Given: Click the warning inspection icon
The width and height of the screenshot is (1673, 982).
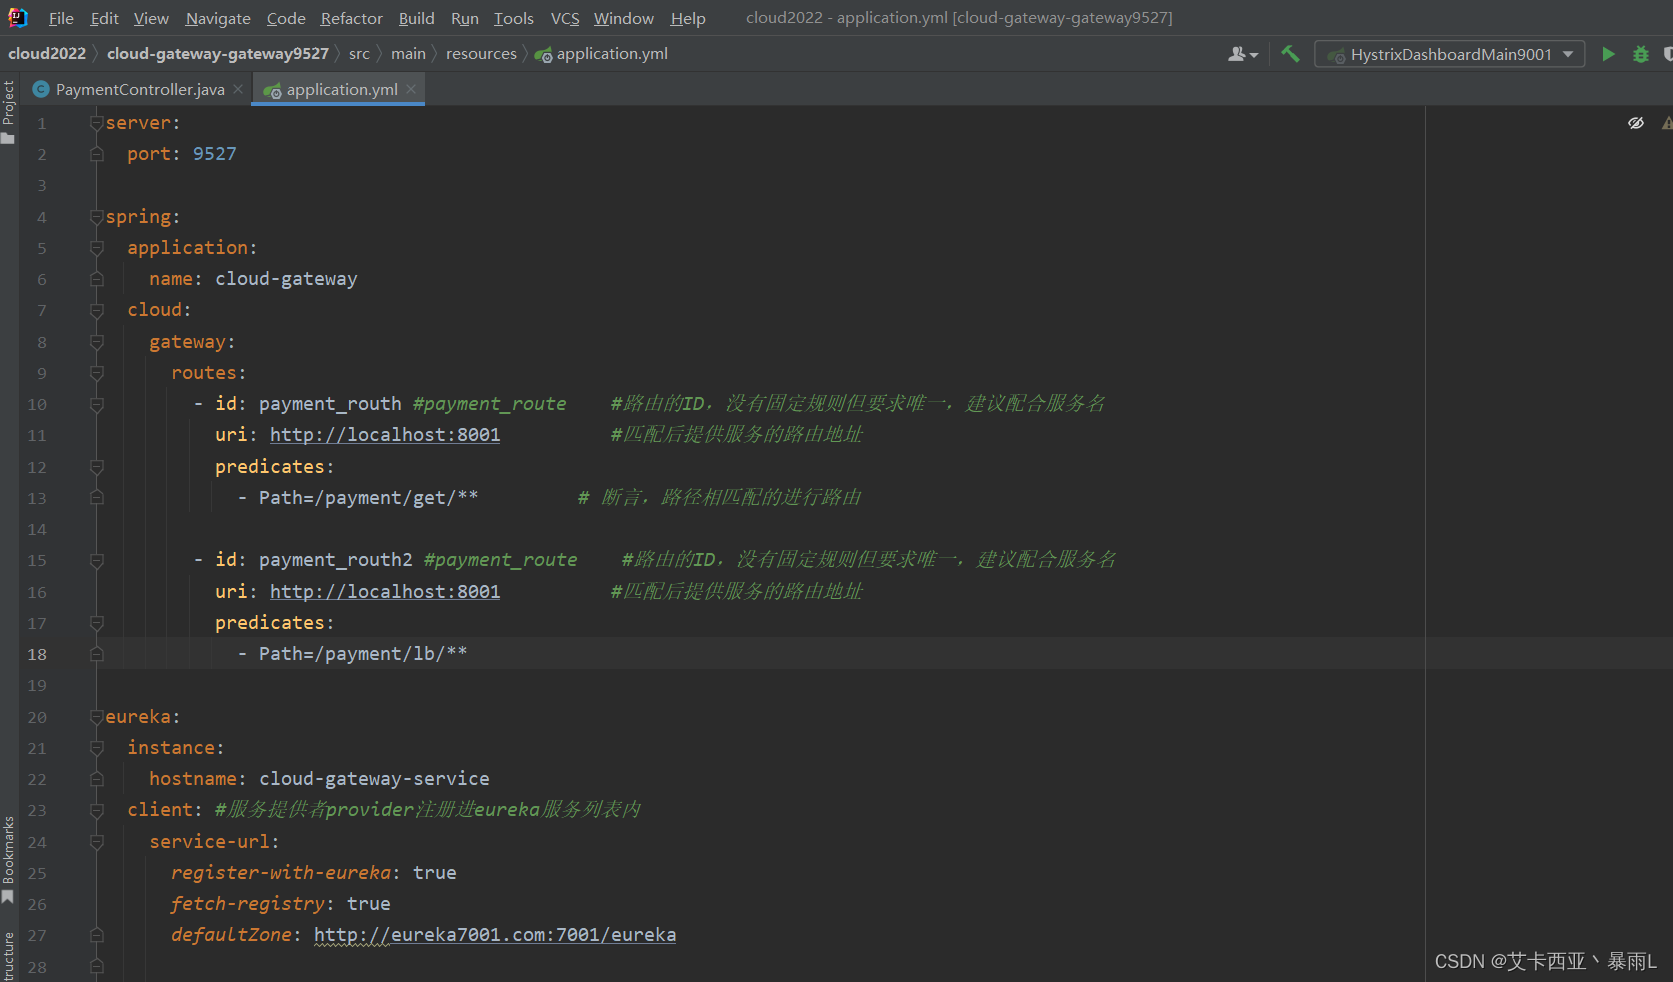Looking at the screenshot, I should (x=1667, y=123).
